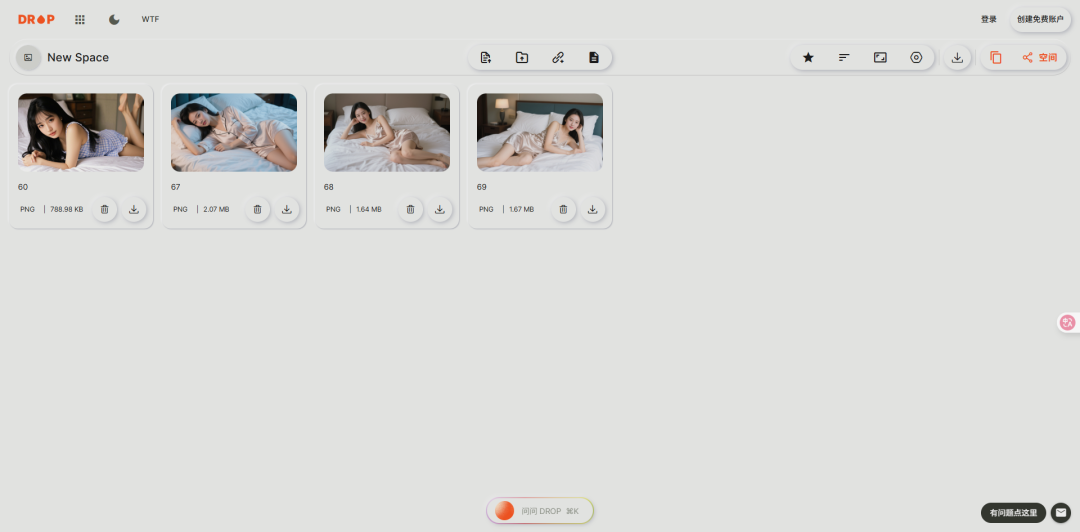
Task: Open thumbnail of image 68
Action: point(387,132)
